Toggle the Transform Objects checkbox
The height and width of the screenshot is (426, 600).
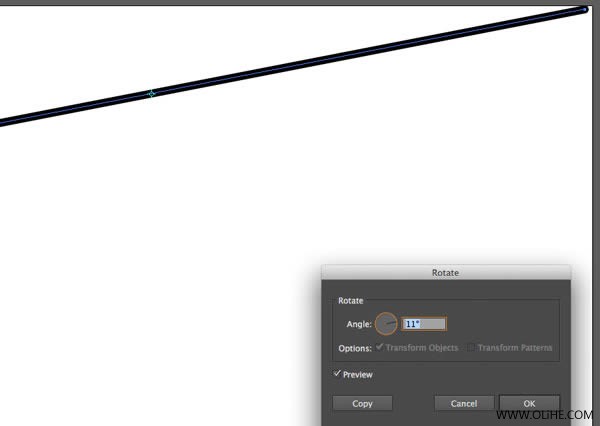[x=379, y=347]
